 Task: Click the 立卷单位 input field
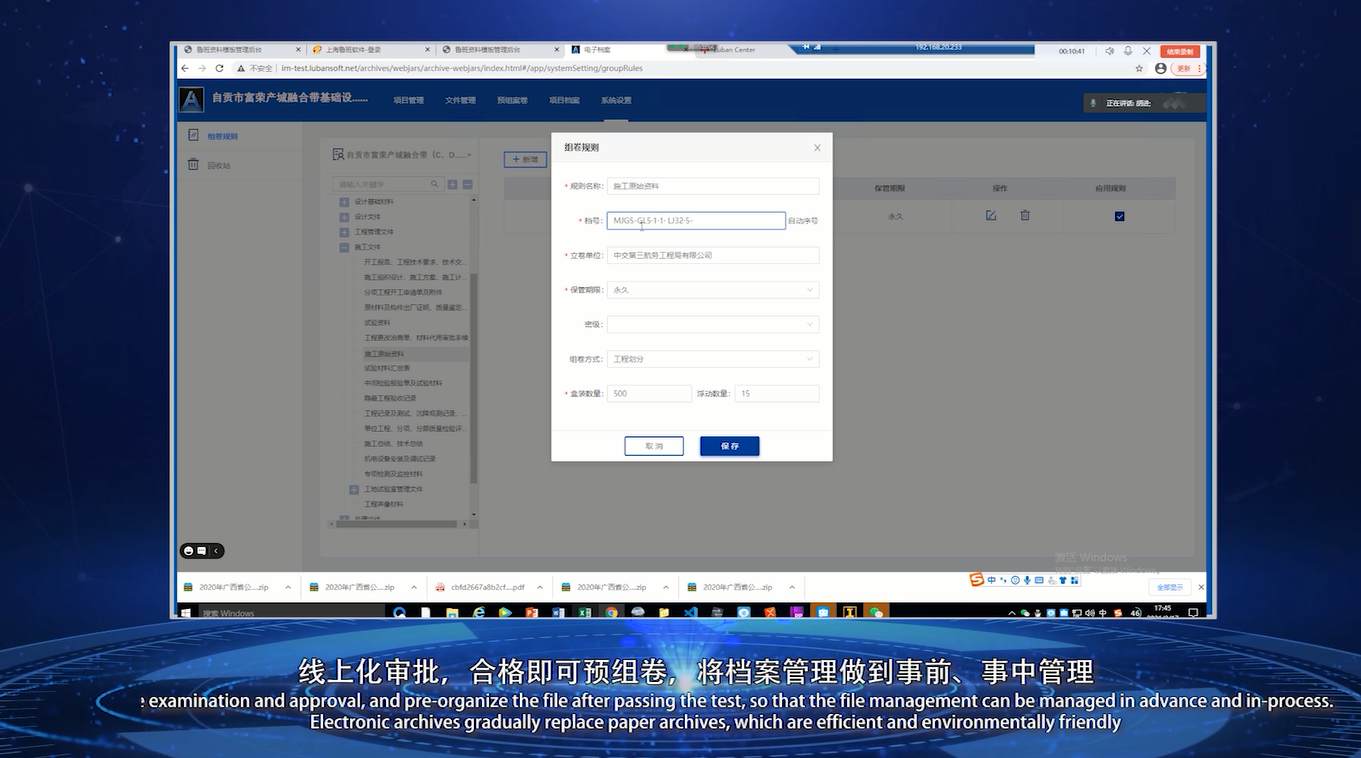click(x=713, y=255)
